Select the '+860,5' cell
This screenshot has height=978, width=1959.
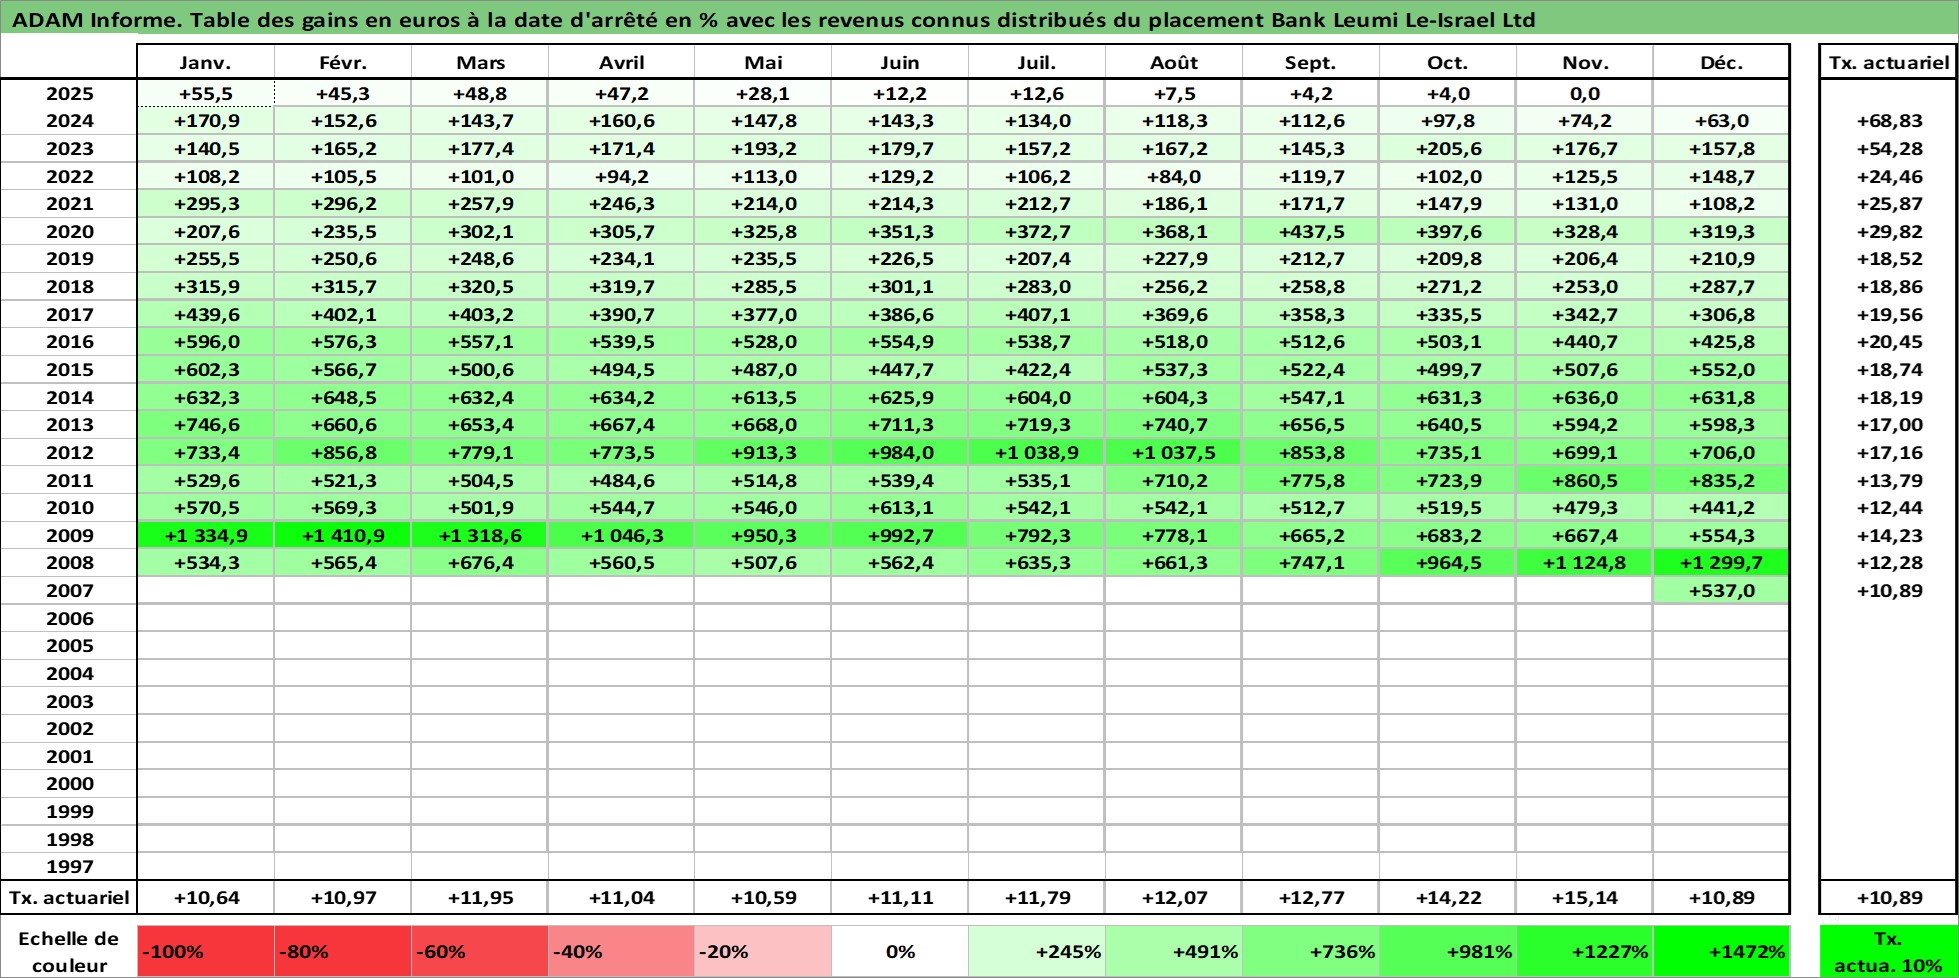click(1584, 481)
